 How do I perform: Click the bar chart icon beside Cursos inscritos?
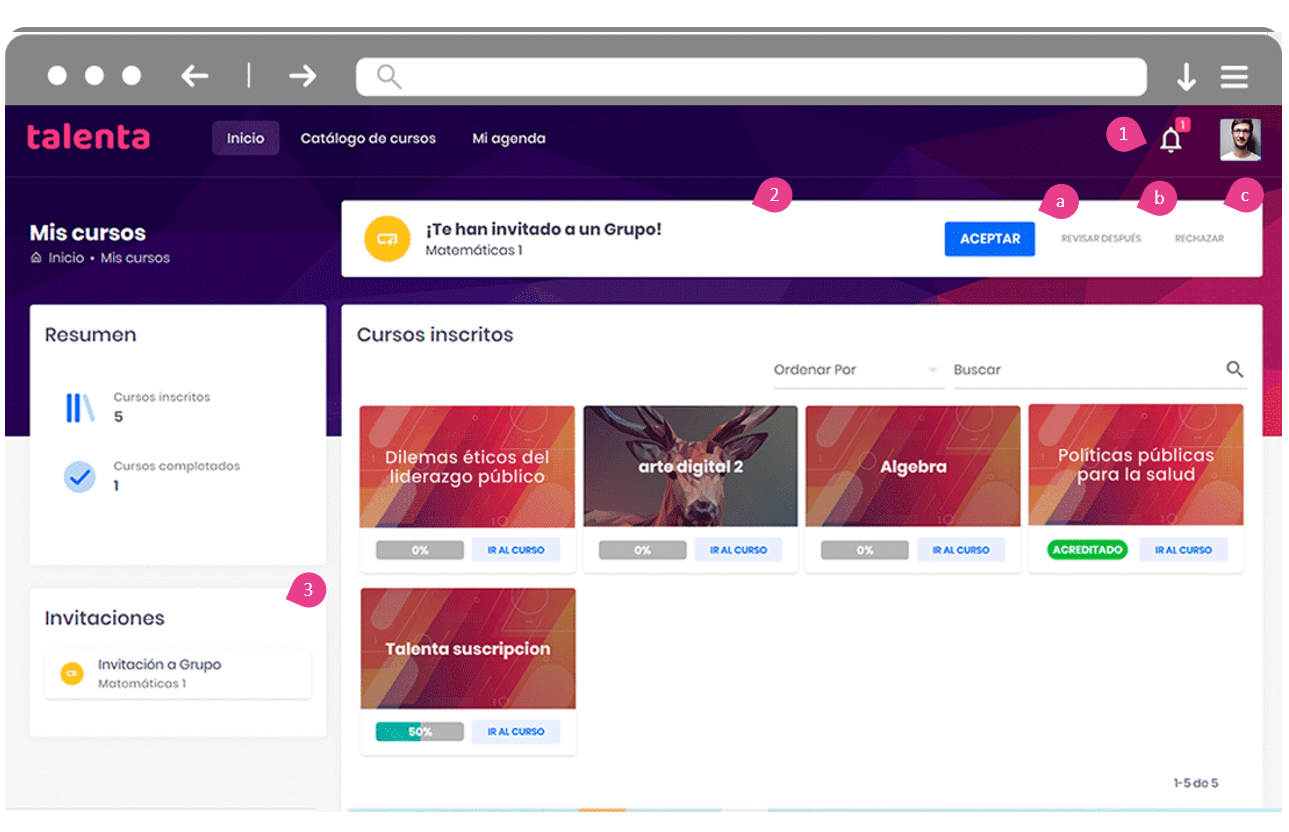coord(80,405)
